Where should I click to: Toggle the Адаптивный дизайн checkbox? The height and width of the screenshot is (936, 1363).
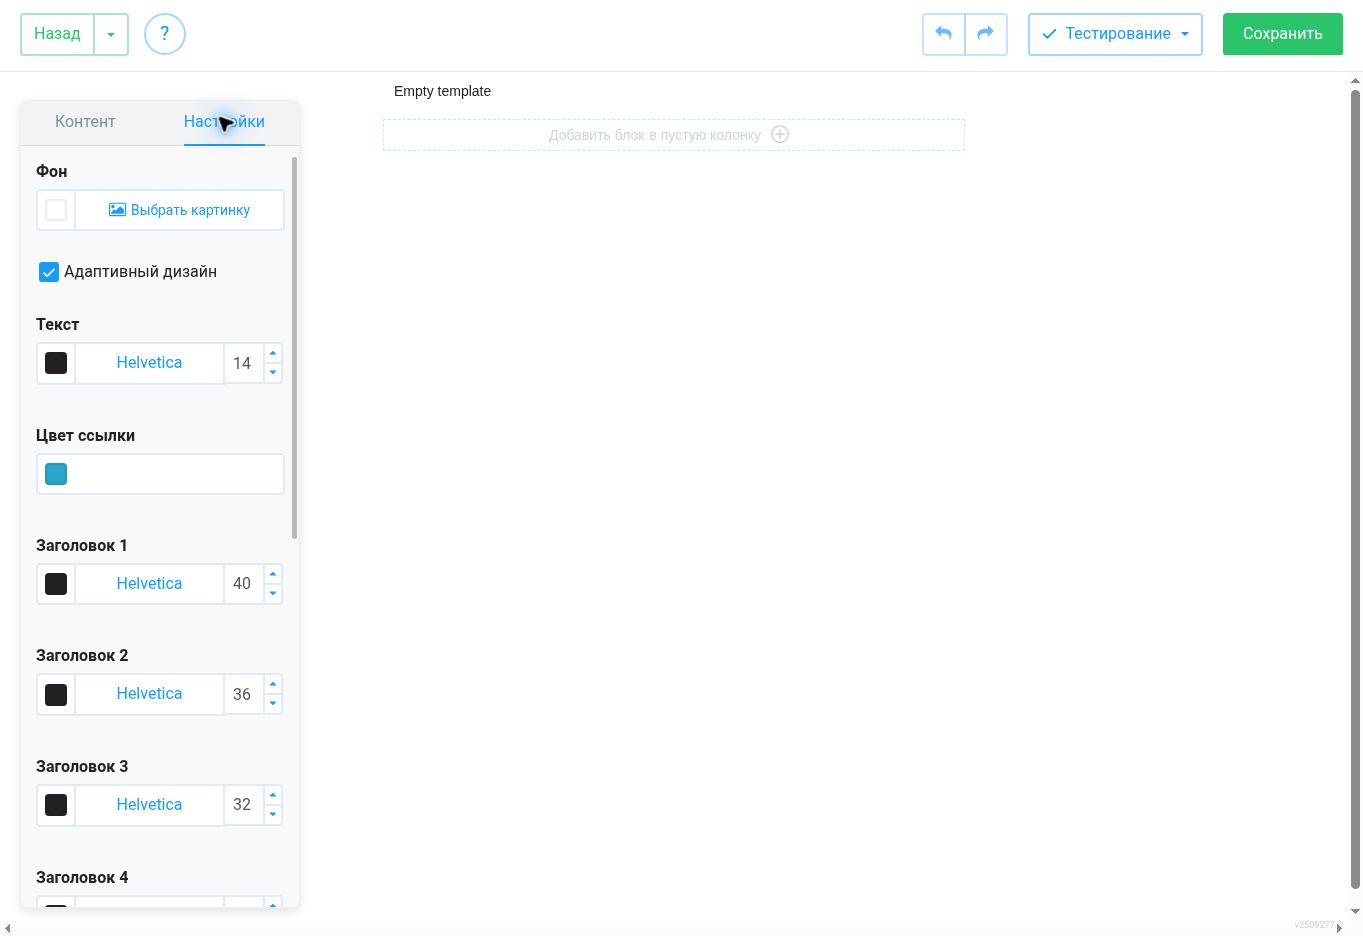pos(49,272)
